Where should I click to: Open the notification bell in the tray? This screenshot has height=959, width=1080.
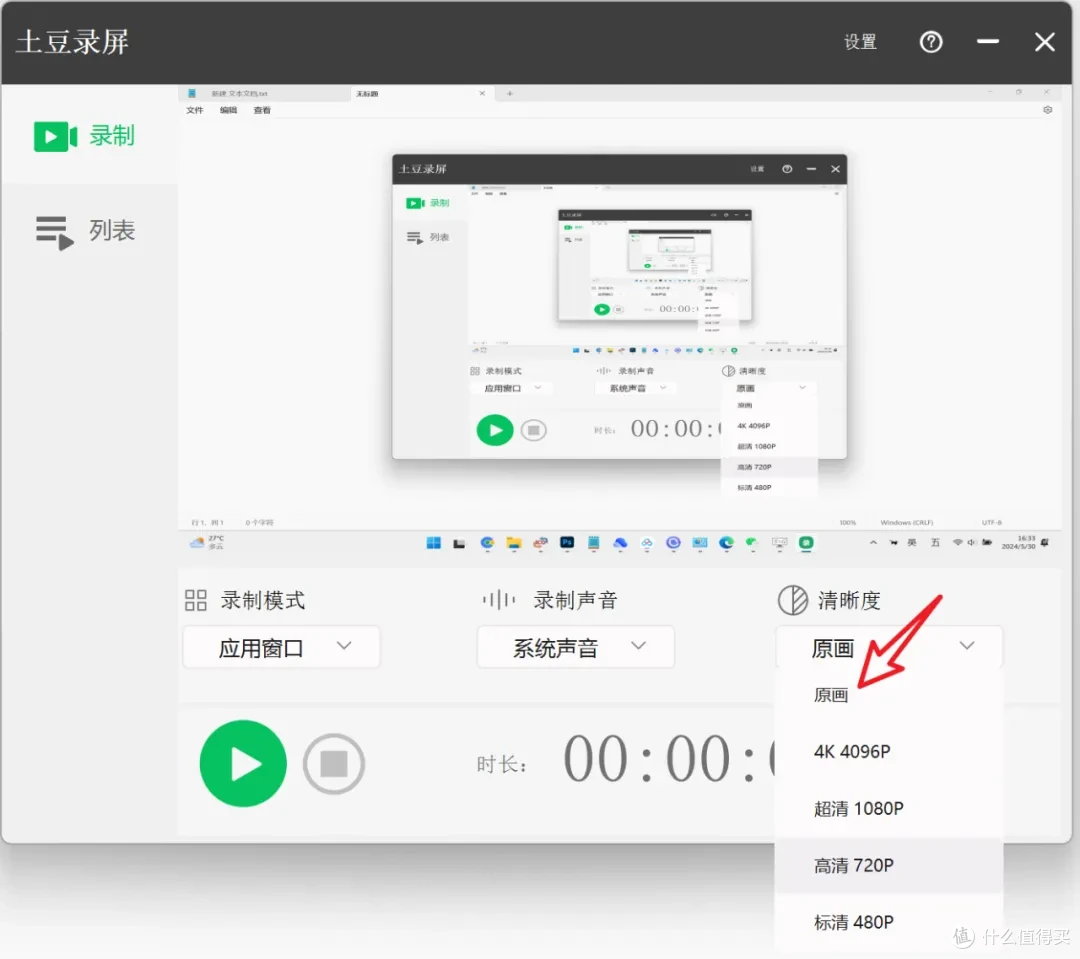coord(1045,543)
